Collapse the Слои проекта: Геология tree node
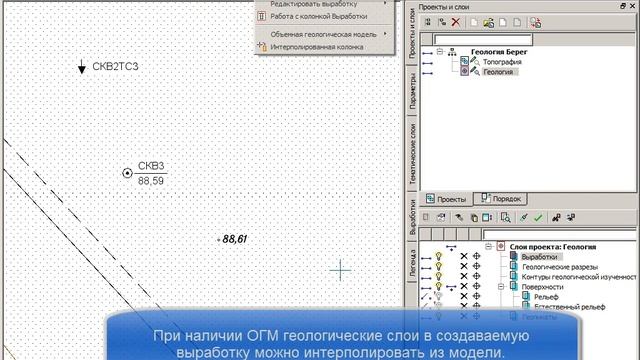The width and height of the screenshot is (640, 360). [488, 247]
